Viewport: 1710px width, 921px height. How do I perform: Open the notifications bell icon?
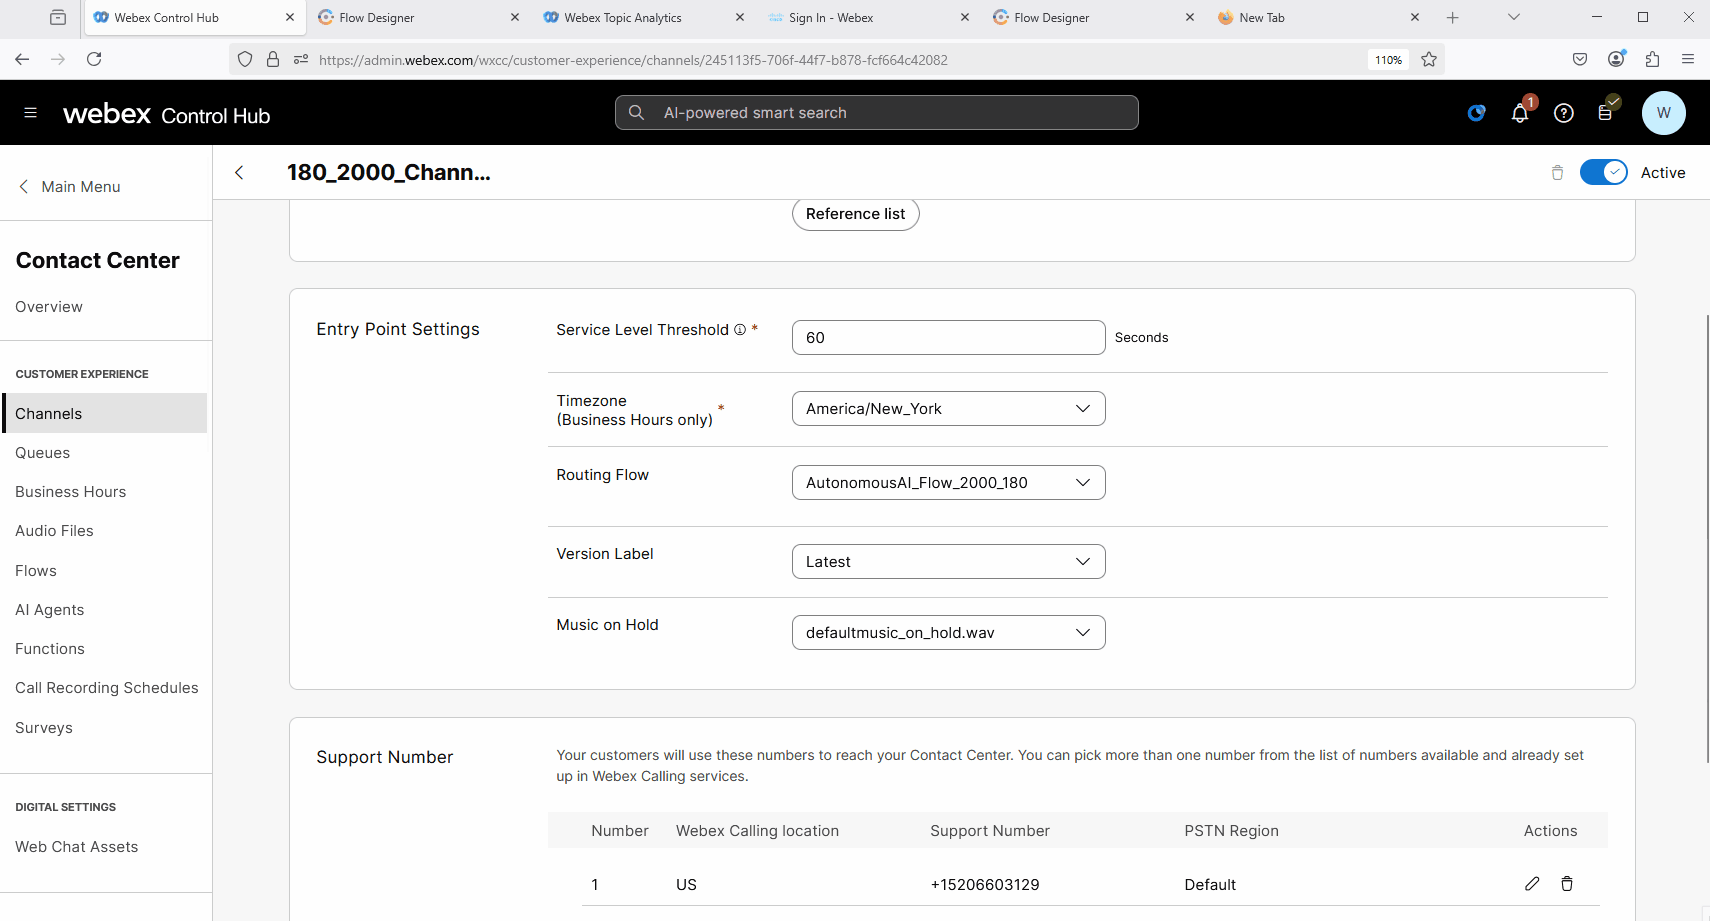pos(1519,113)
